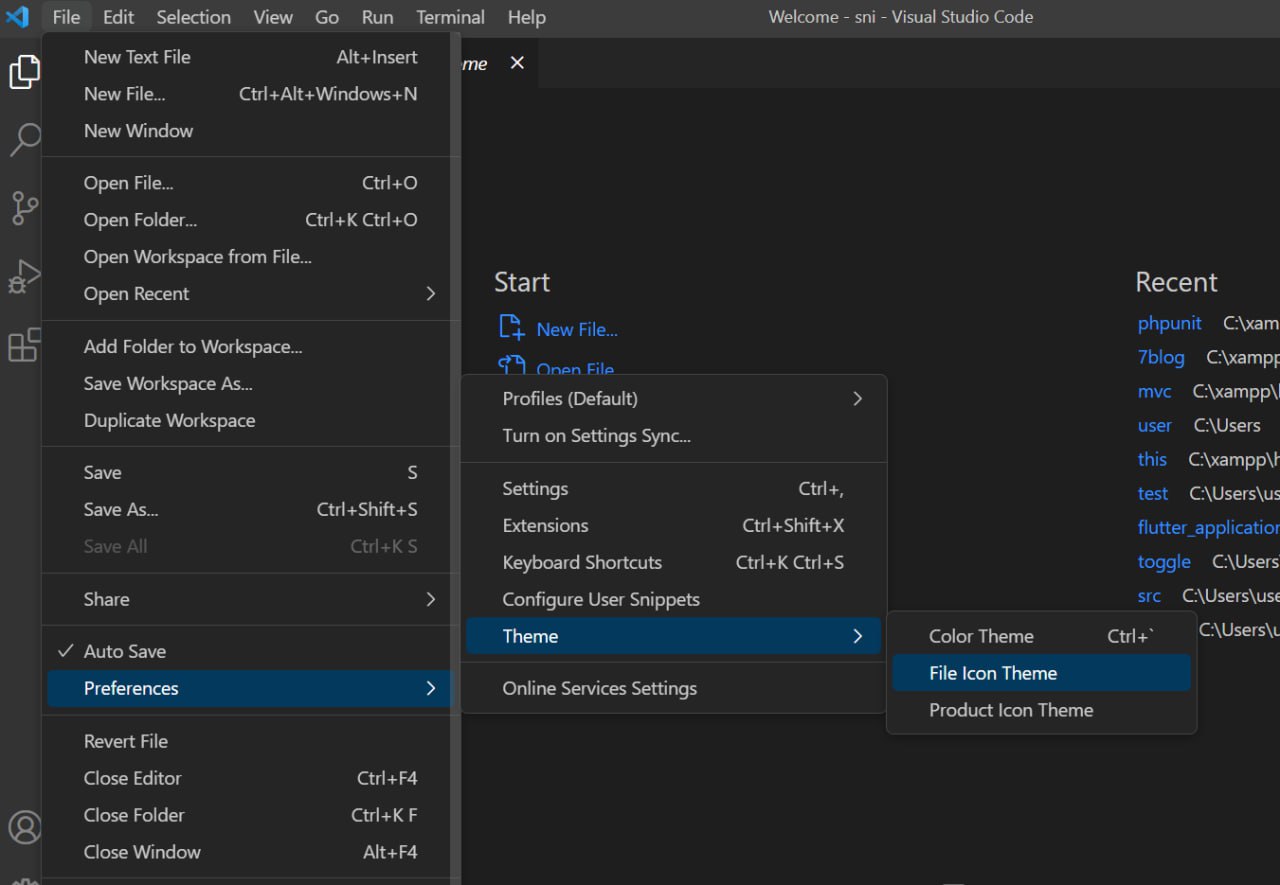Screen dimensions: 1280x885
Task: Expand the Share submenu arrow
Action: click(x=431, y=599)
